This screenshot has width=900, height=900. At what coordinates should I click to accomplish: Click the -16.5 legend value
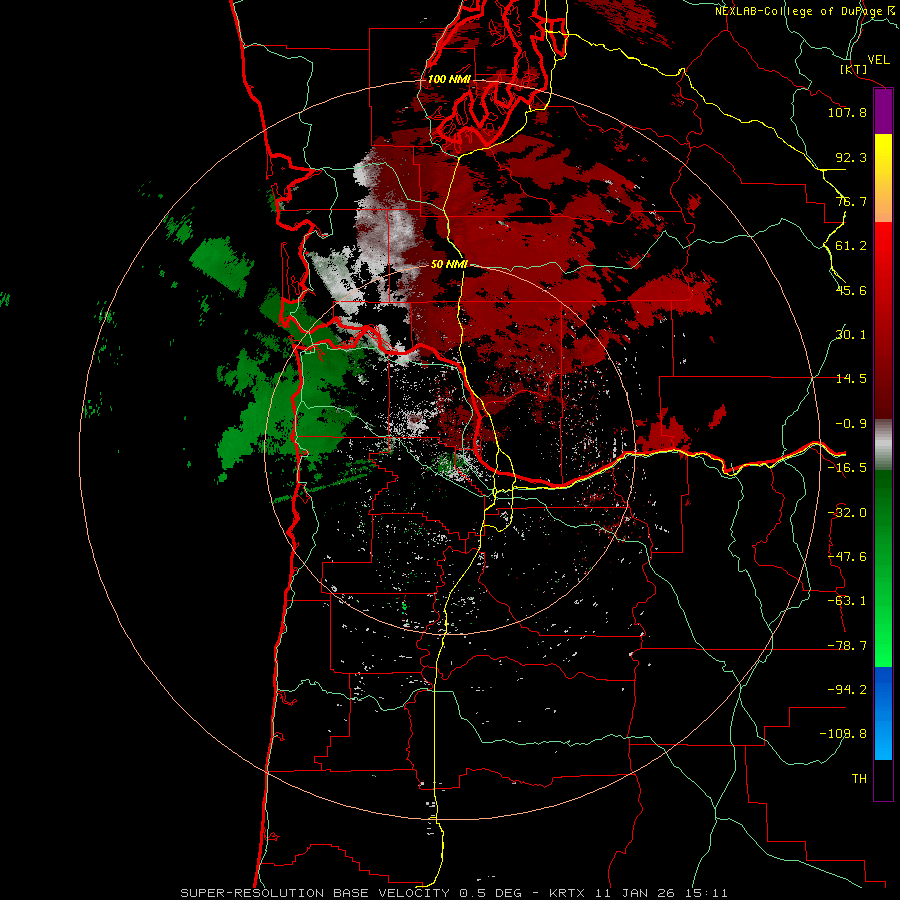[847, 468]
